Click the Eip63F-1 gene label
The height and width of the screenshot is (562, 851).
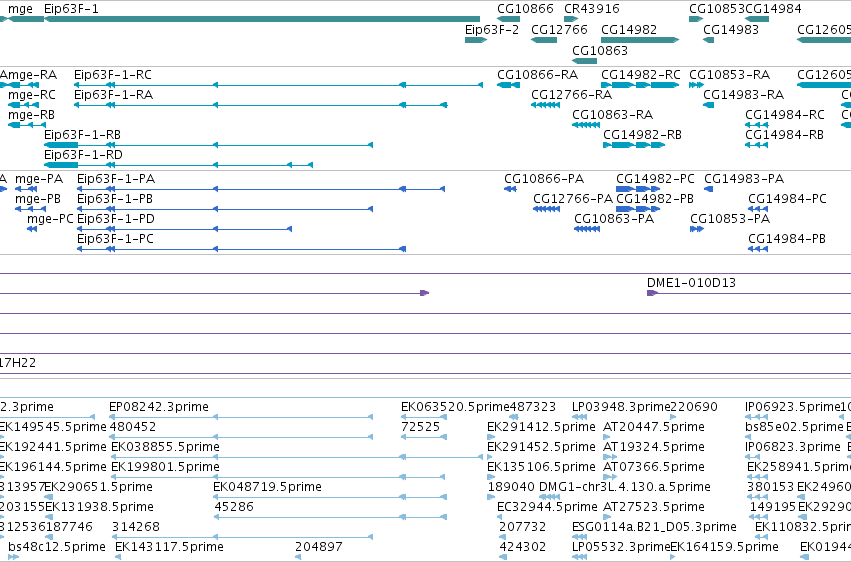point(71,9)
